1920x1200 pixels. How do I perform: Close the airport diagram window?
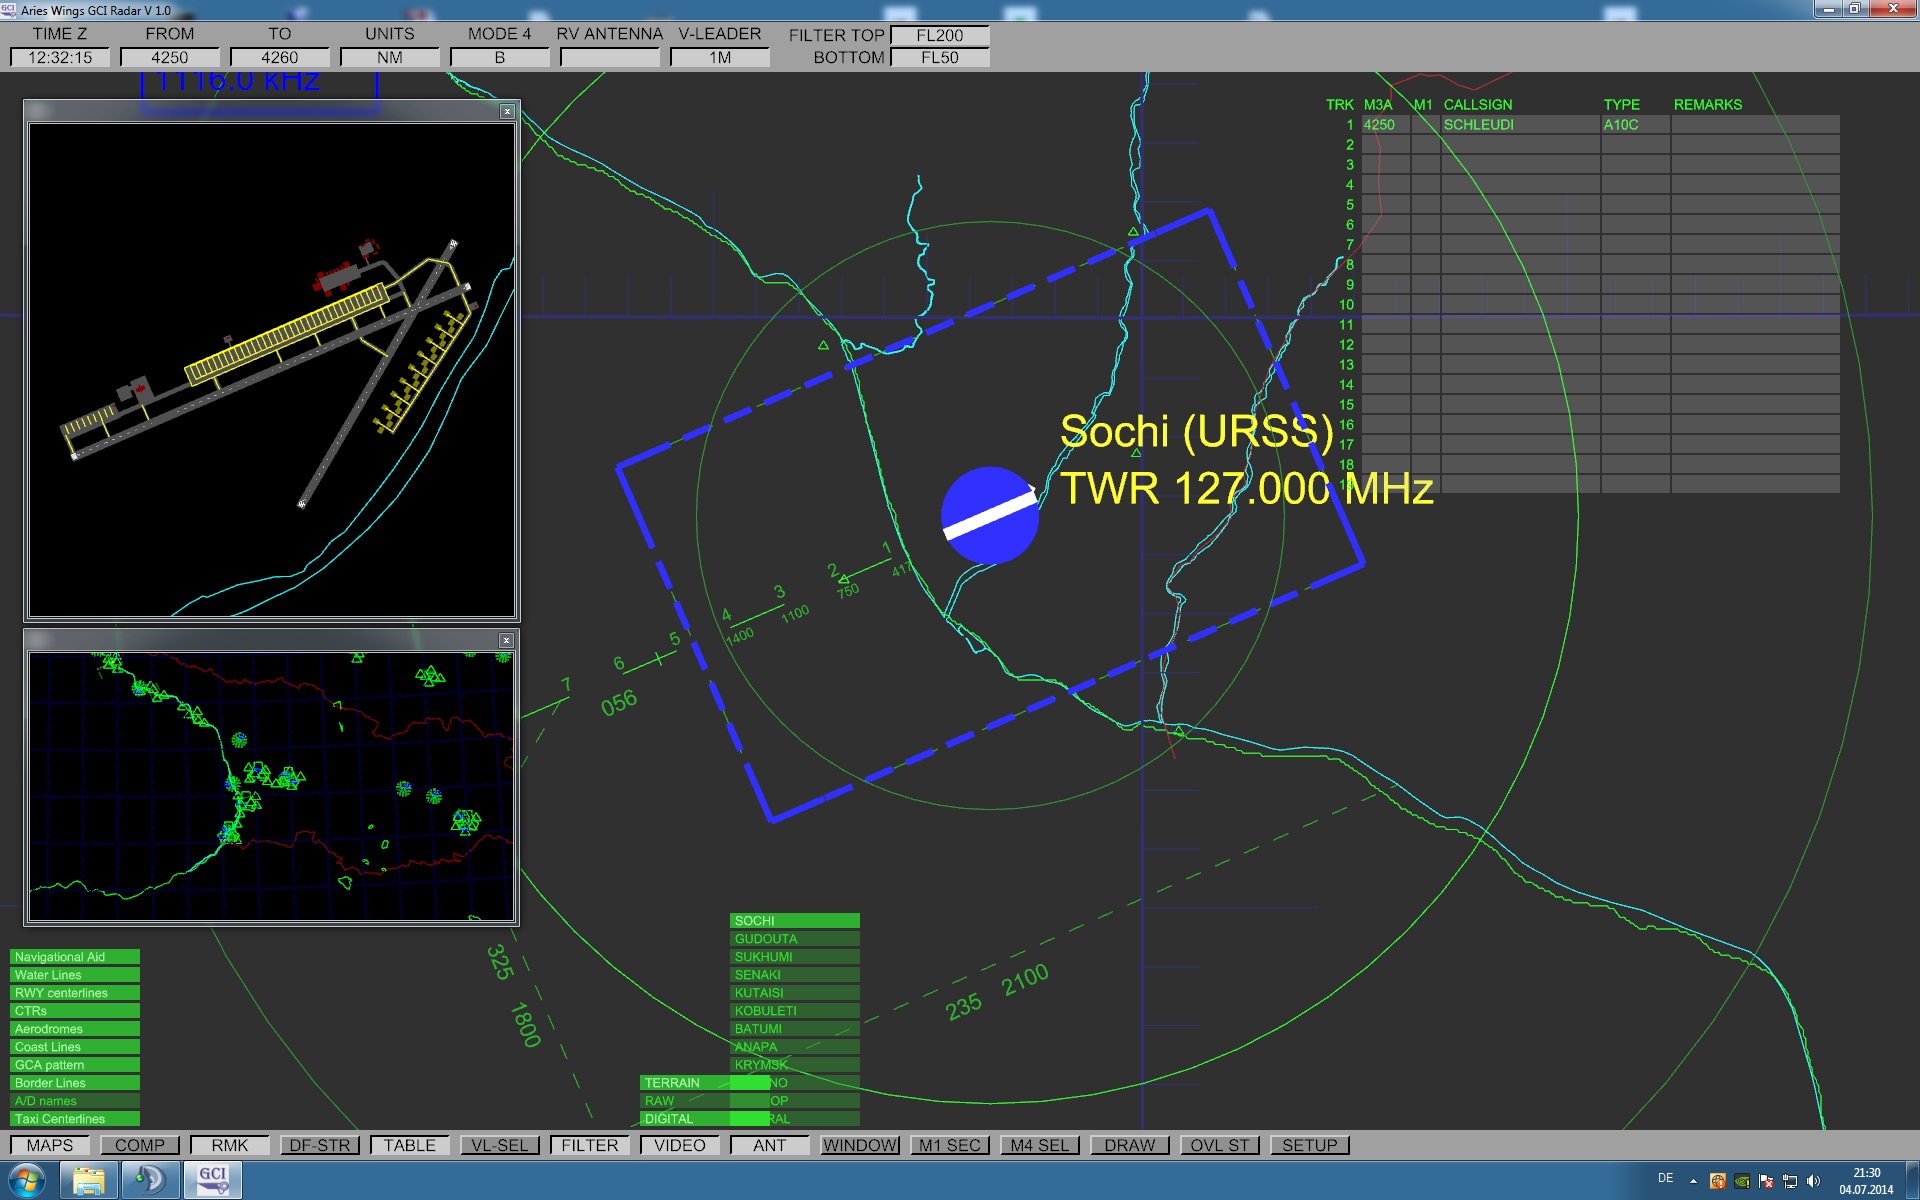pyautogui.click(x=507, y=111)
